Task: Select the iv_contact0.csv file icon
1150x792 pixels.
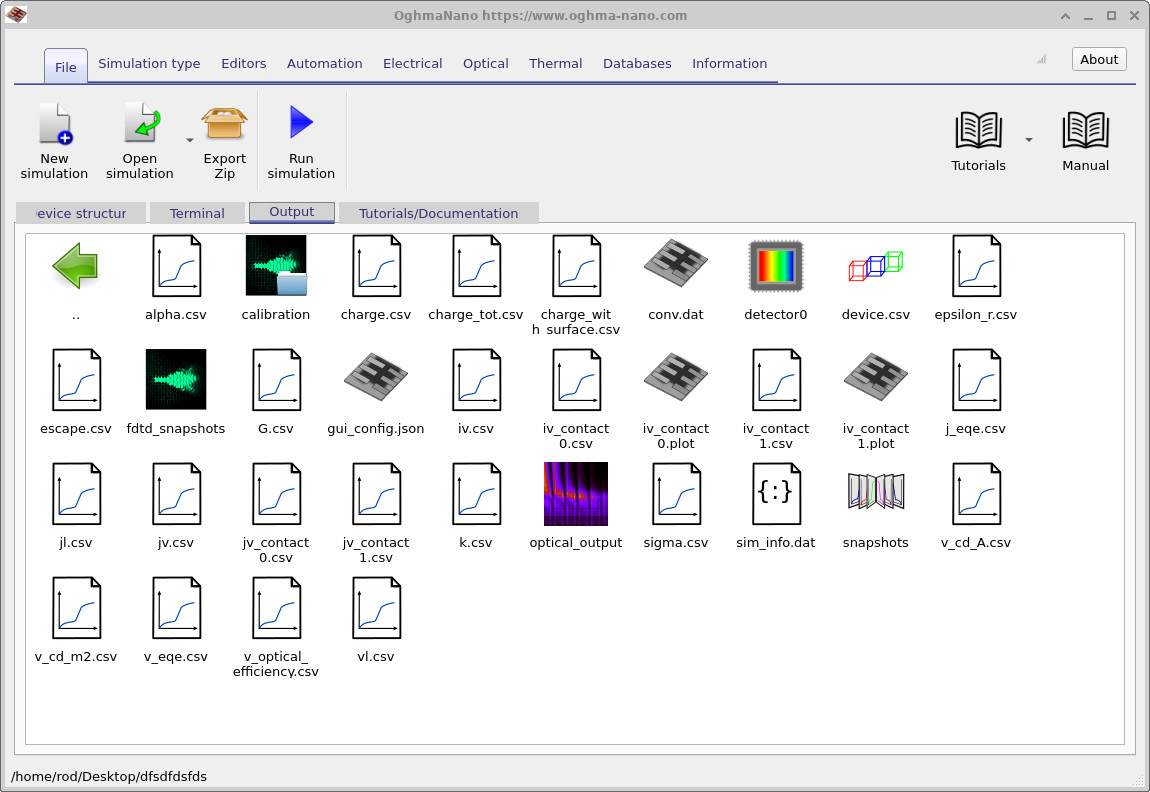Action: tap(576, 380)
